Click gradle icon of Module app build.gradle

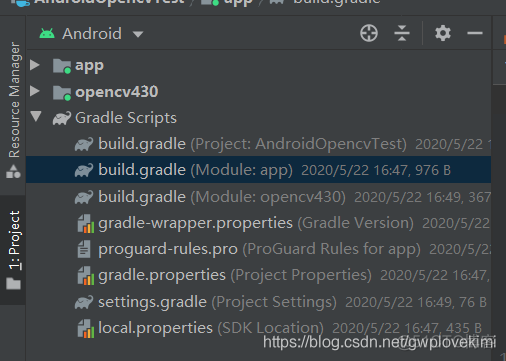(84, 170)
